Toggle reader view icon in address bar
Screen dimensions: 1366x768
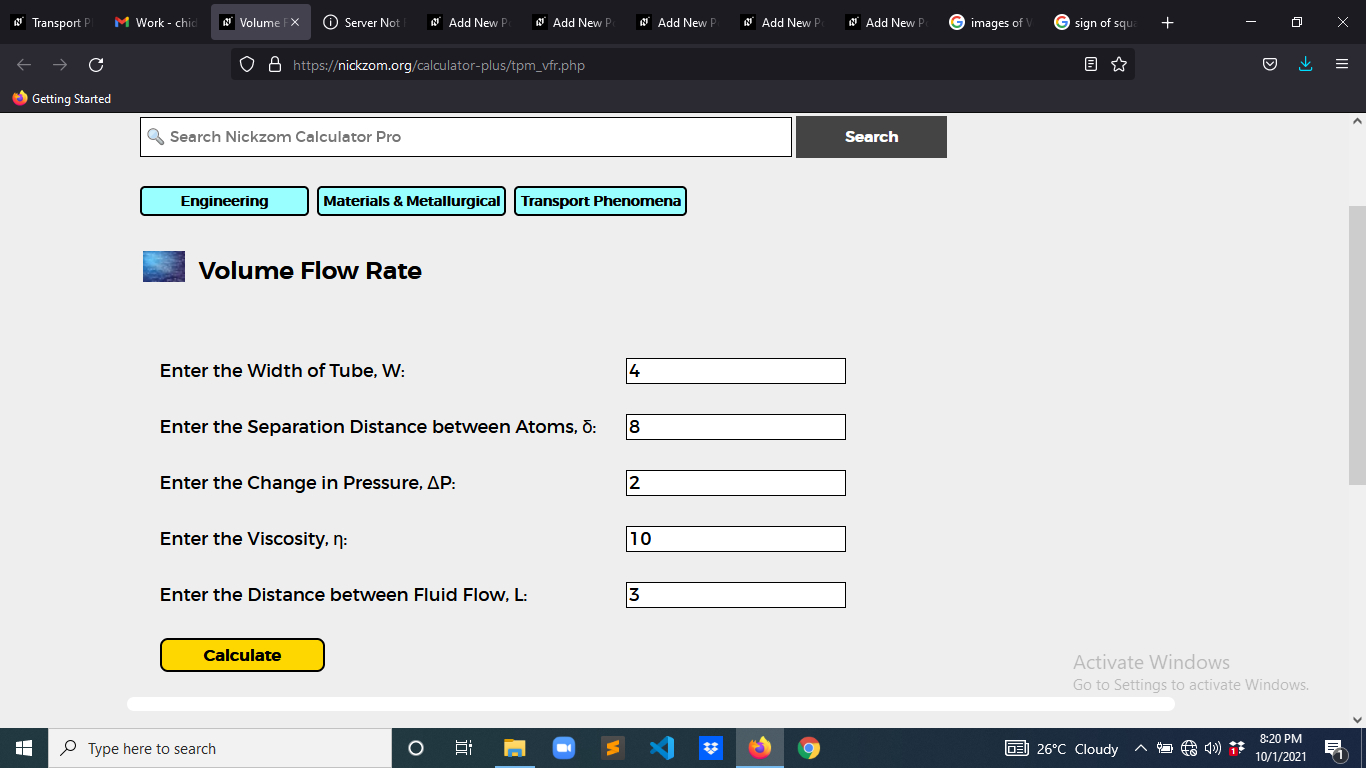[x=1091, y=65]
